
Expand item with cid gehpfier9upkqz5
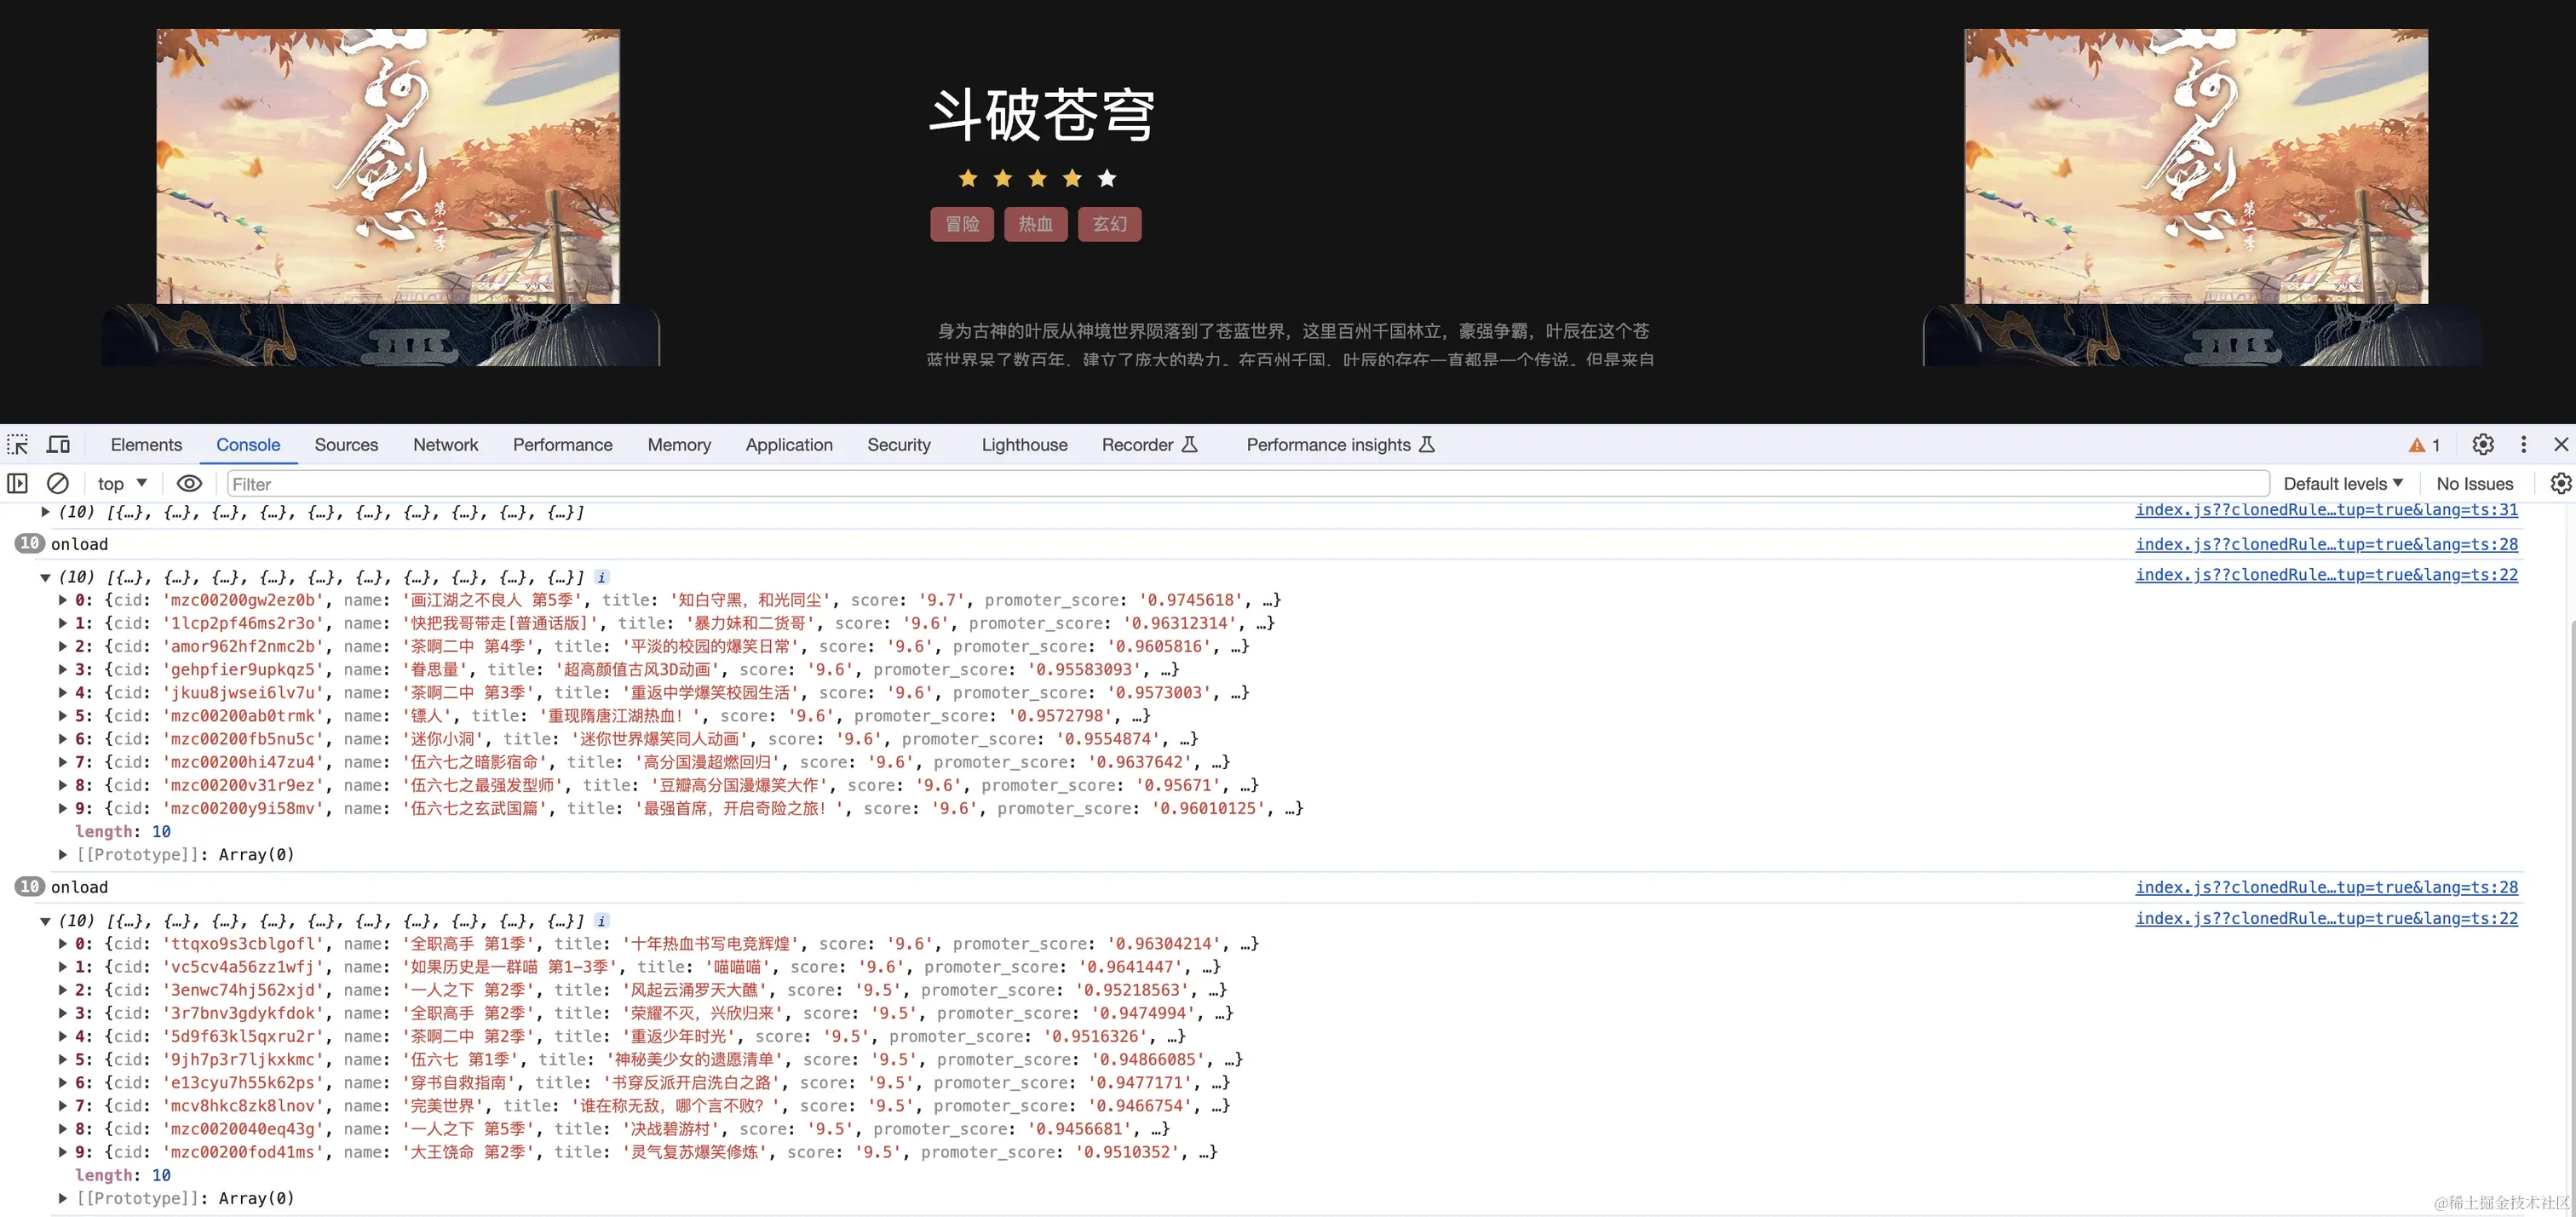point(63,670)
